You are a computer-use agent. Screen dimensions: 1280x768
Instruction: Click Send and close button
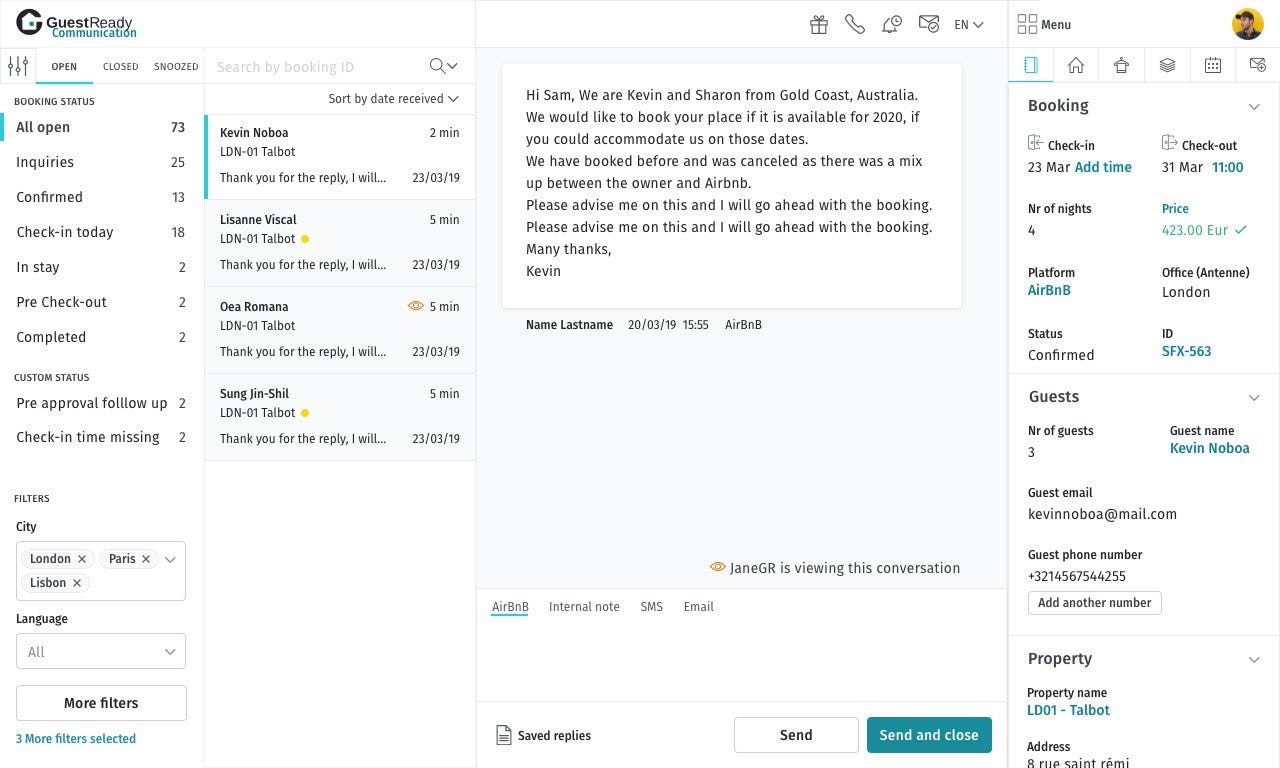coord(929,735)
